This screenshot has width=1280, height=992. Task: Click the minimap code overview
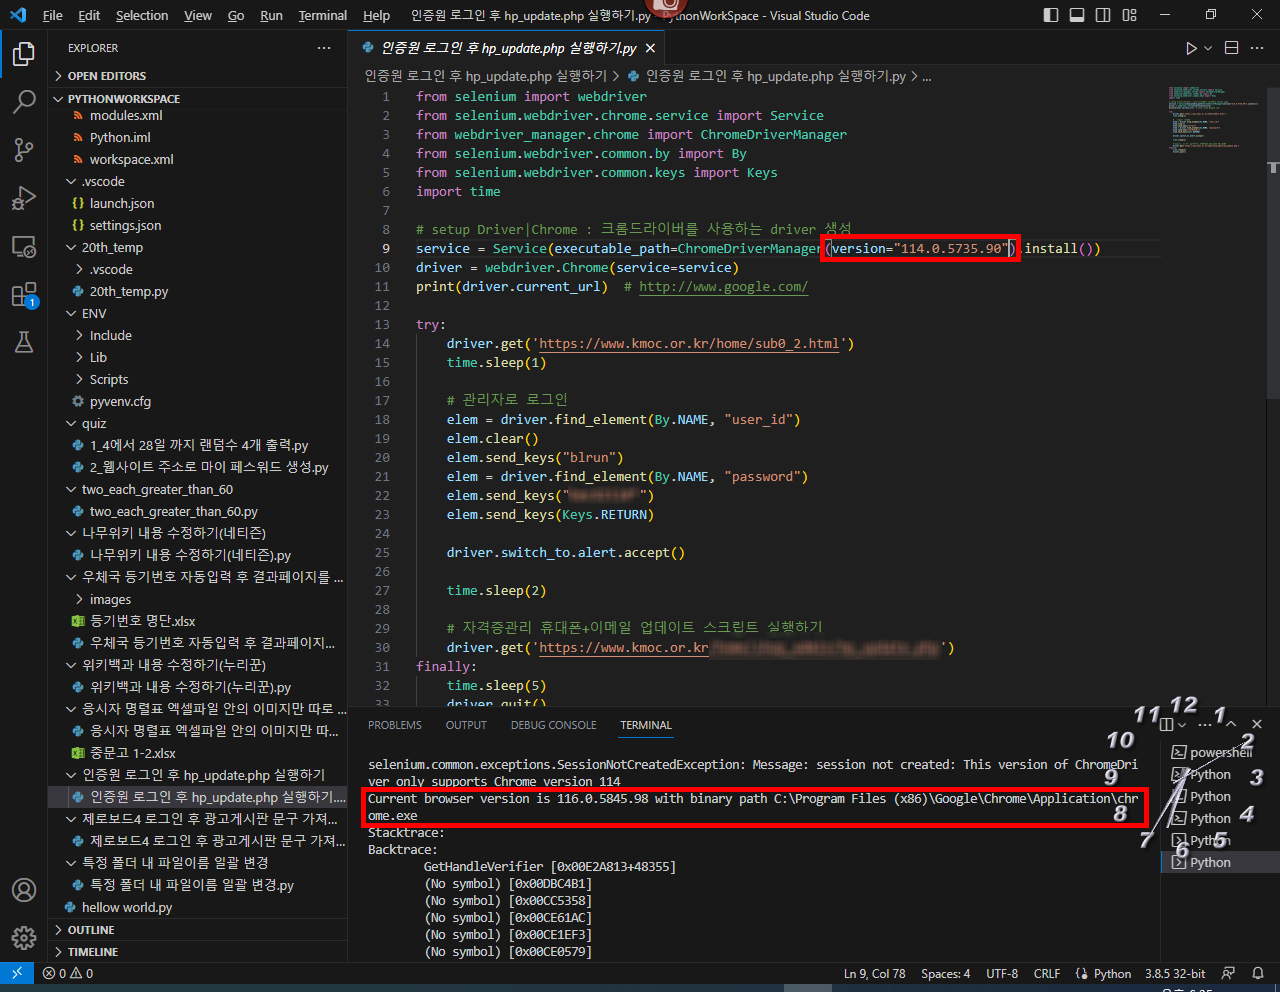1214,120
